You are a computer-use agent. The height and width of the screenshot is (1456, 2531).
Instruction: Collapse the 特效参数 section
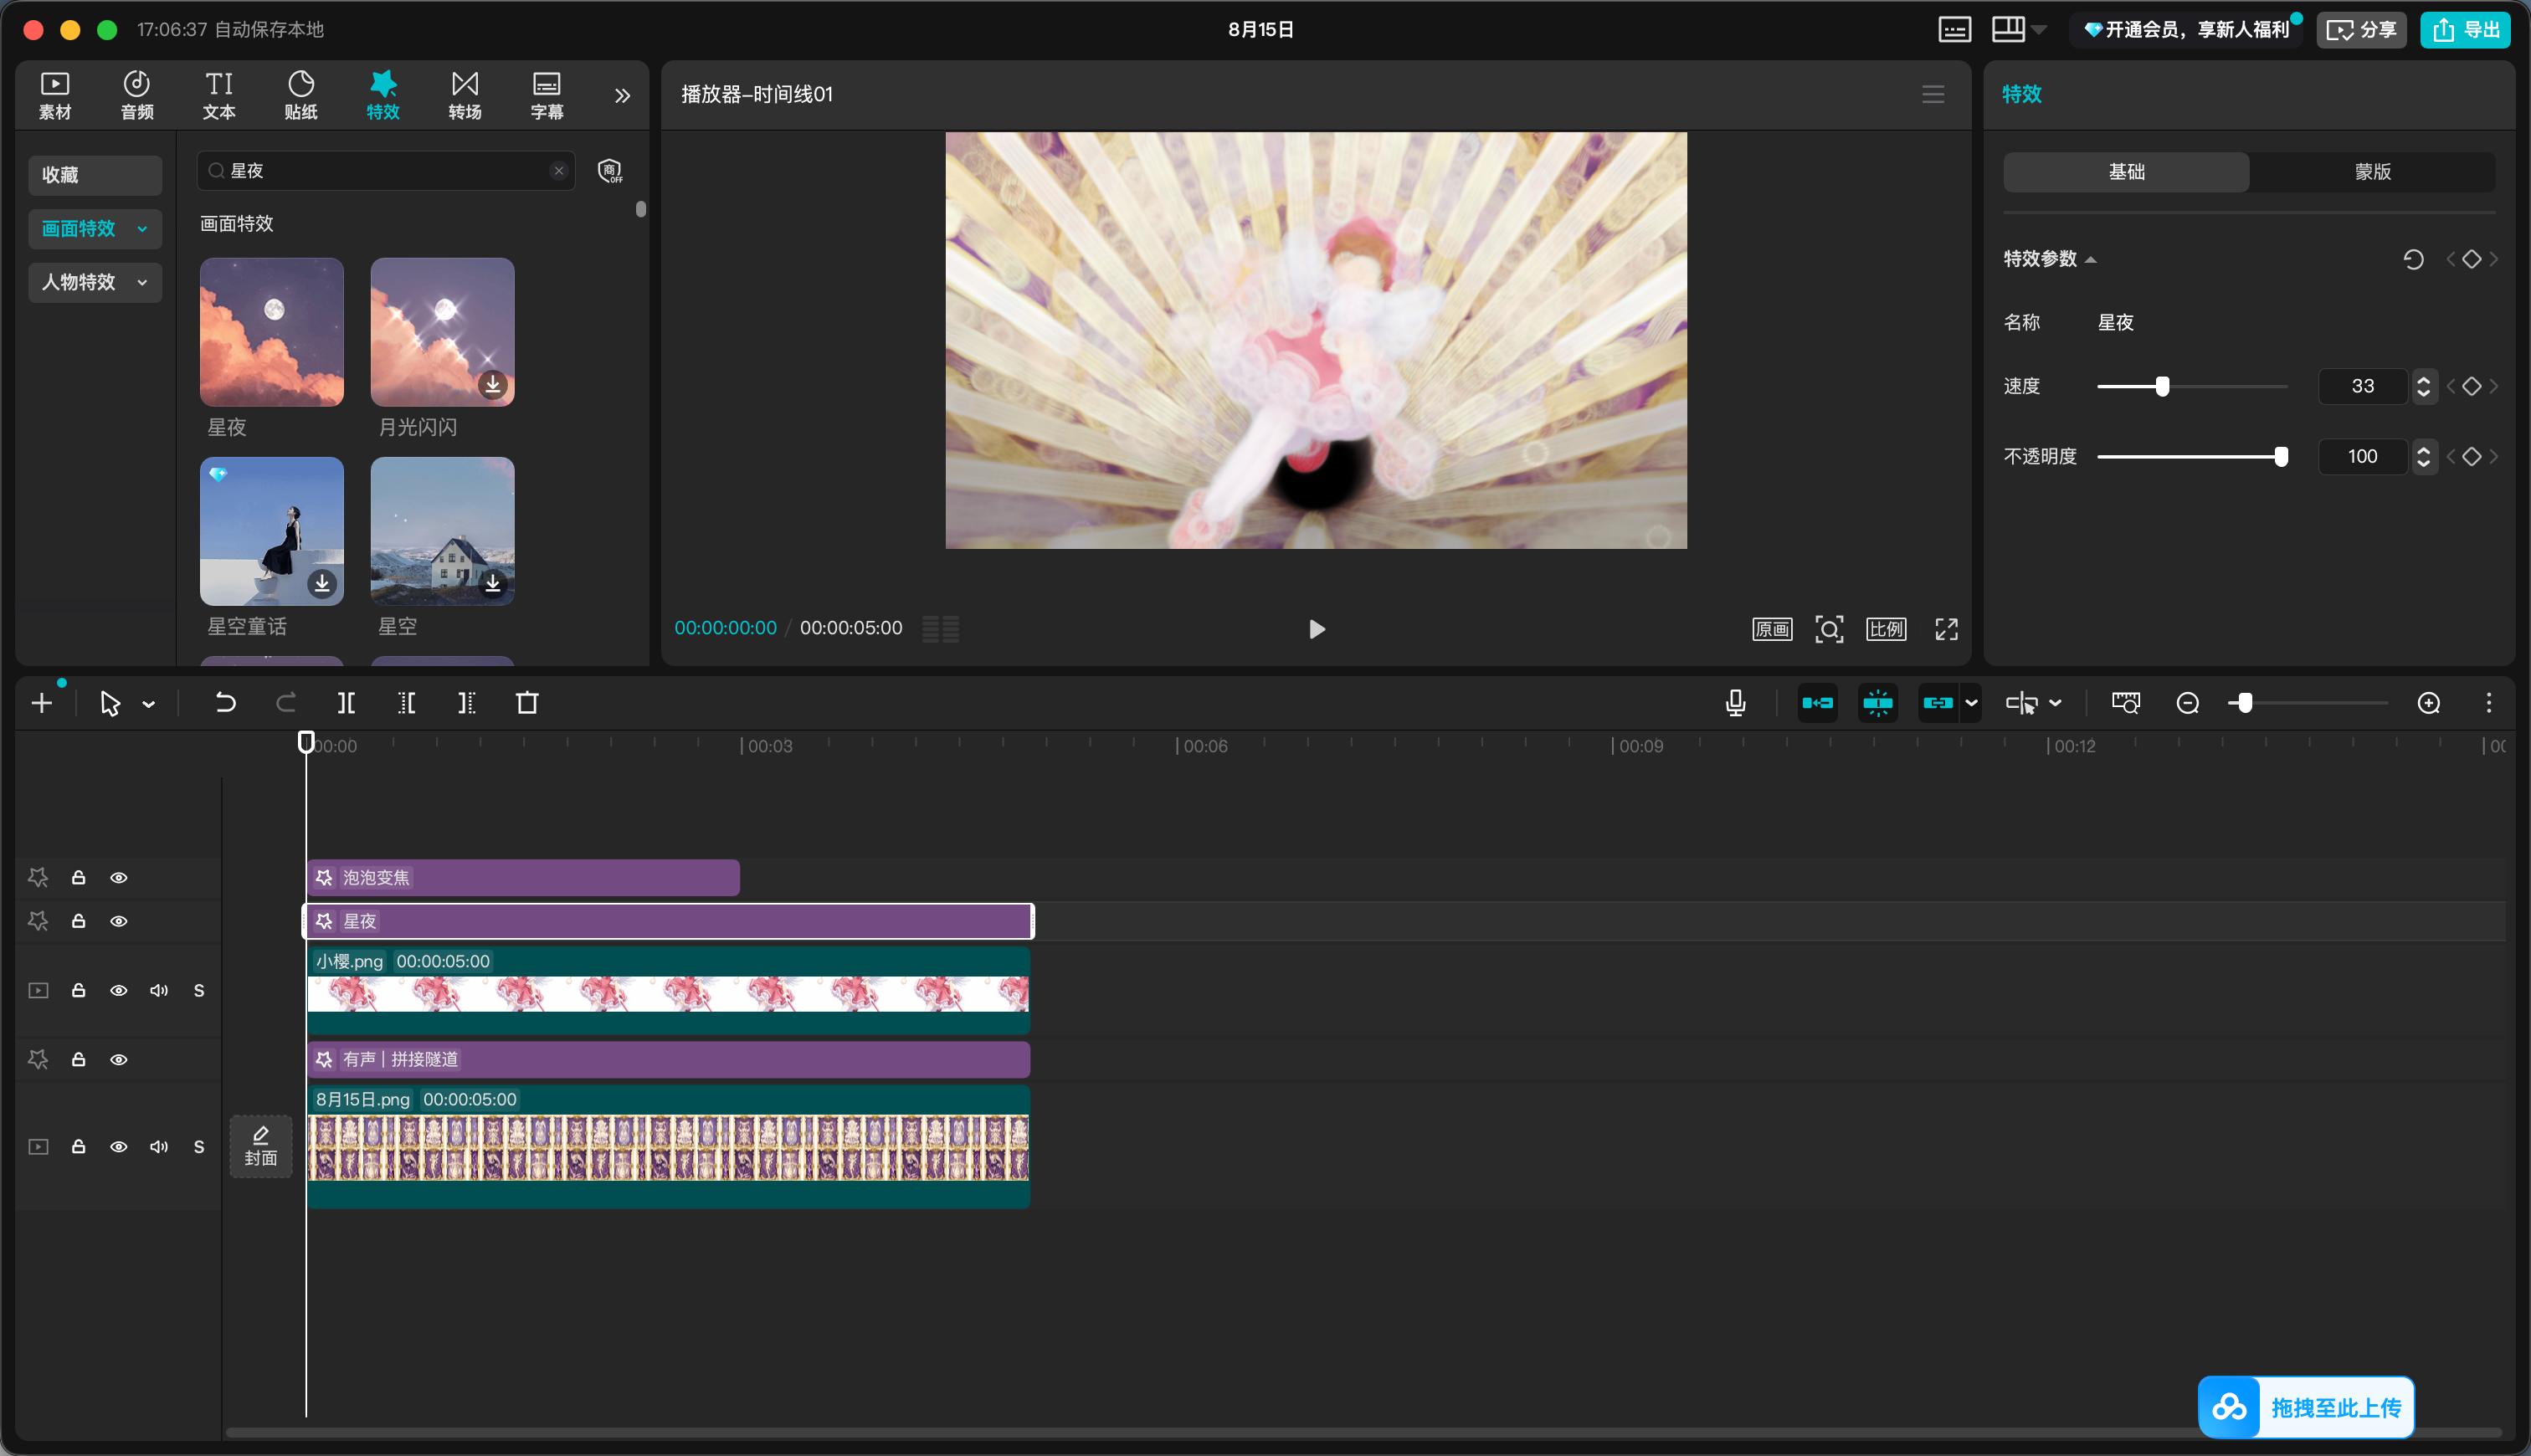2091,260
